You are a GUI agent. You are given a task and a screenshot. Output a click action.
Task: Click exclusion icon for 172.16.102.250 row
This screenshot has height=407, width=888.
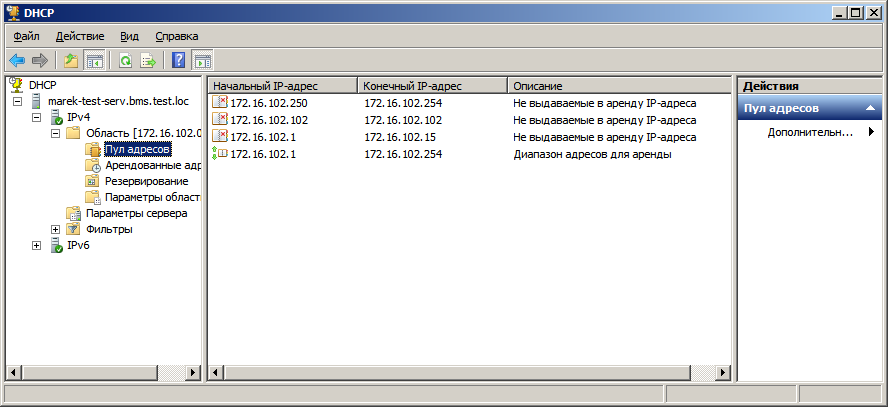(x=220, y=103)
